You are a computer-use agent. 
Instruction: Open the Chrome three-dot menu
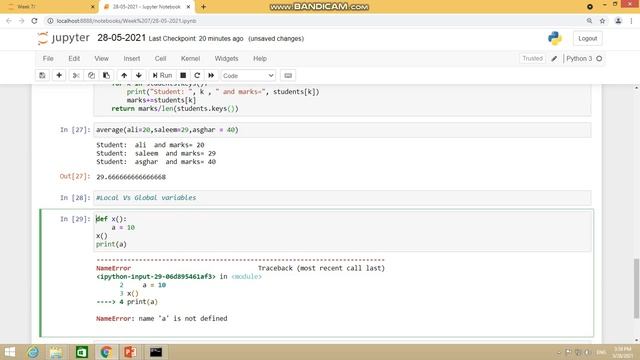(x=631, y=21)
